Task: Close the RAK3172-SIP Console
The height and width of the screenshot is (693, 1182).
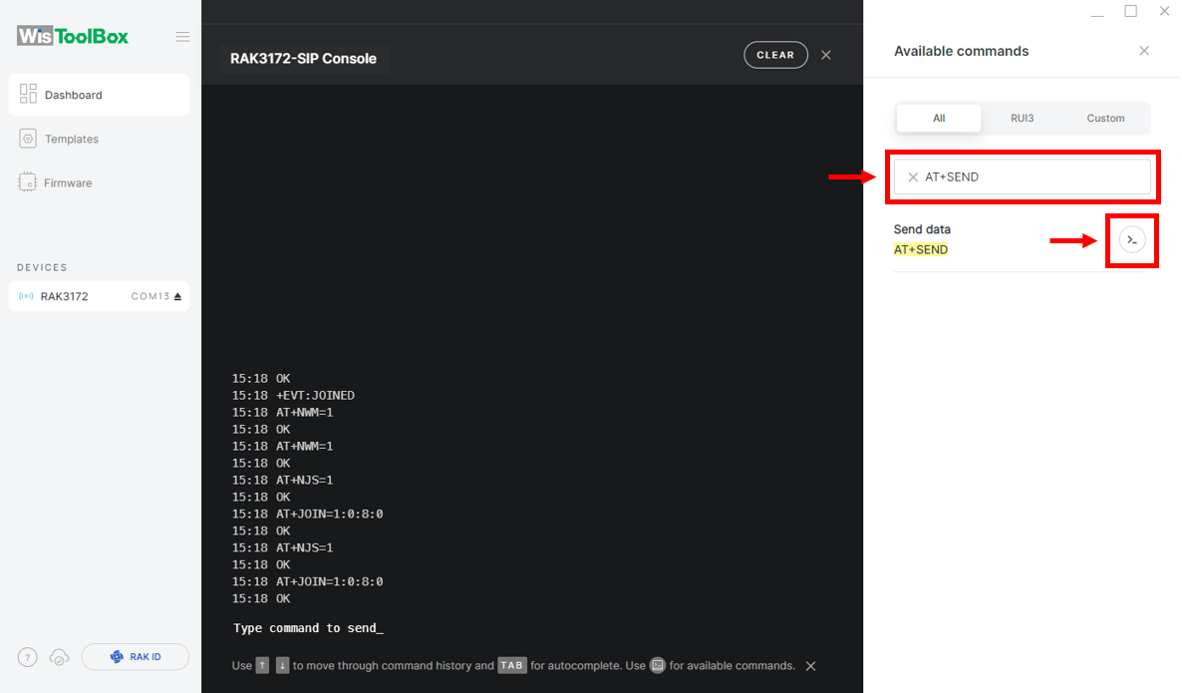Action: click(x=826, y=55)
